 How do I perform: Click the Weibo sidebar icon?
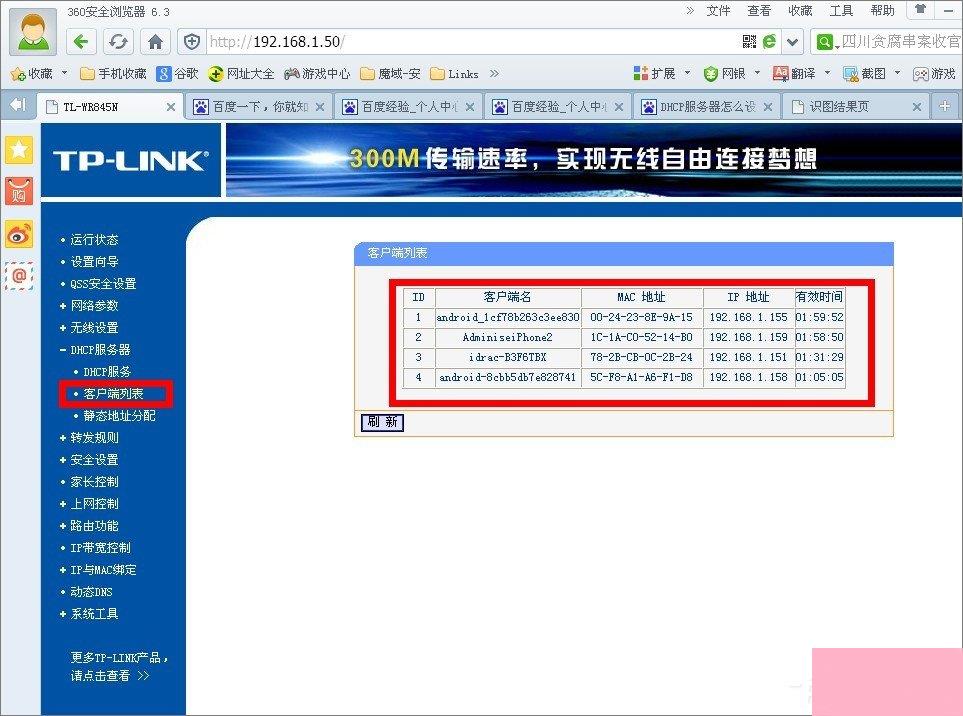18,235
